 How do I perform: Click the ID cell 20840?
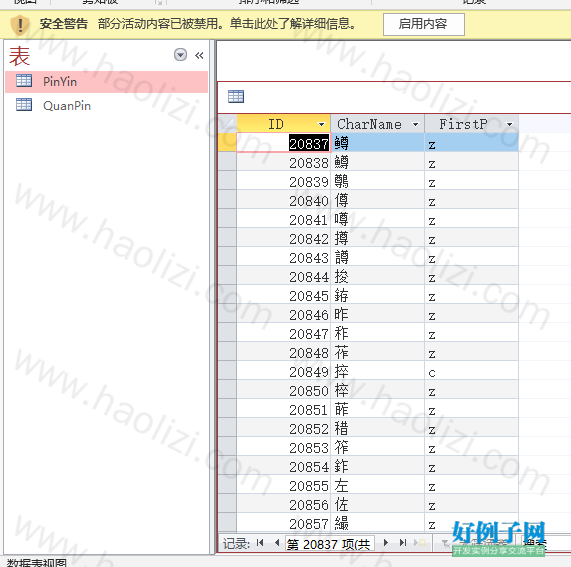pyautogui.click(x=284, y=200)
